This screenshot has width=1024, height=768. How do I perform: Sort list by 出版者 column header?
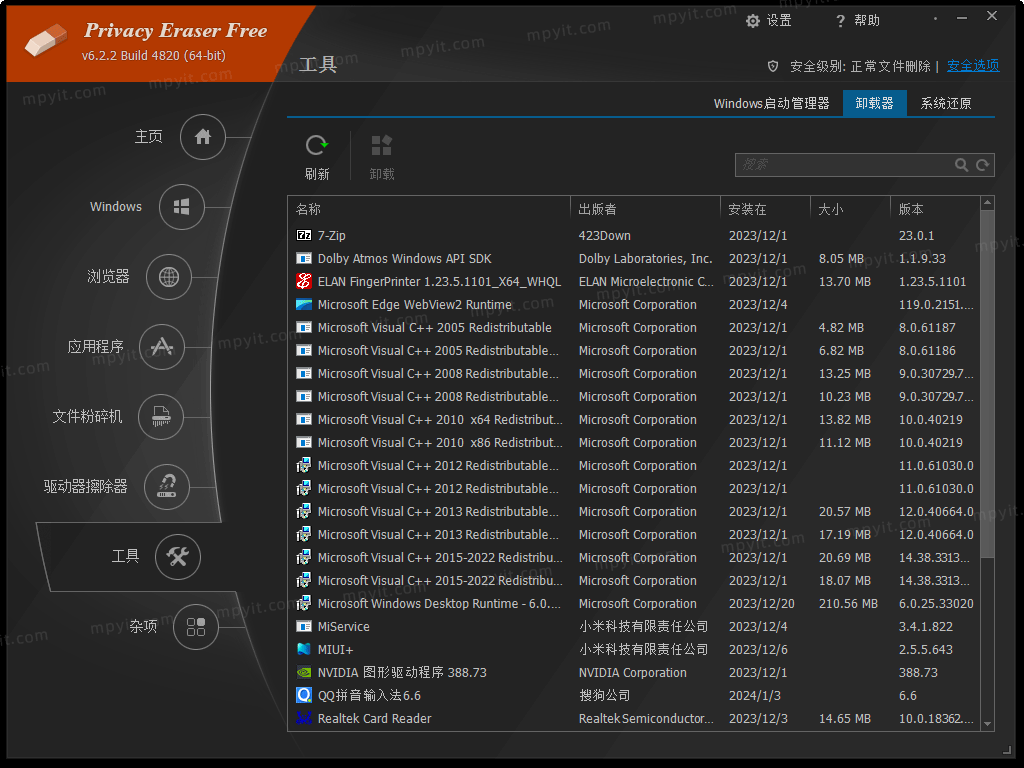click(x=645, y=209)
